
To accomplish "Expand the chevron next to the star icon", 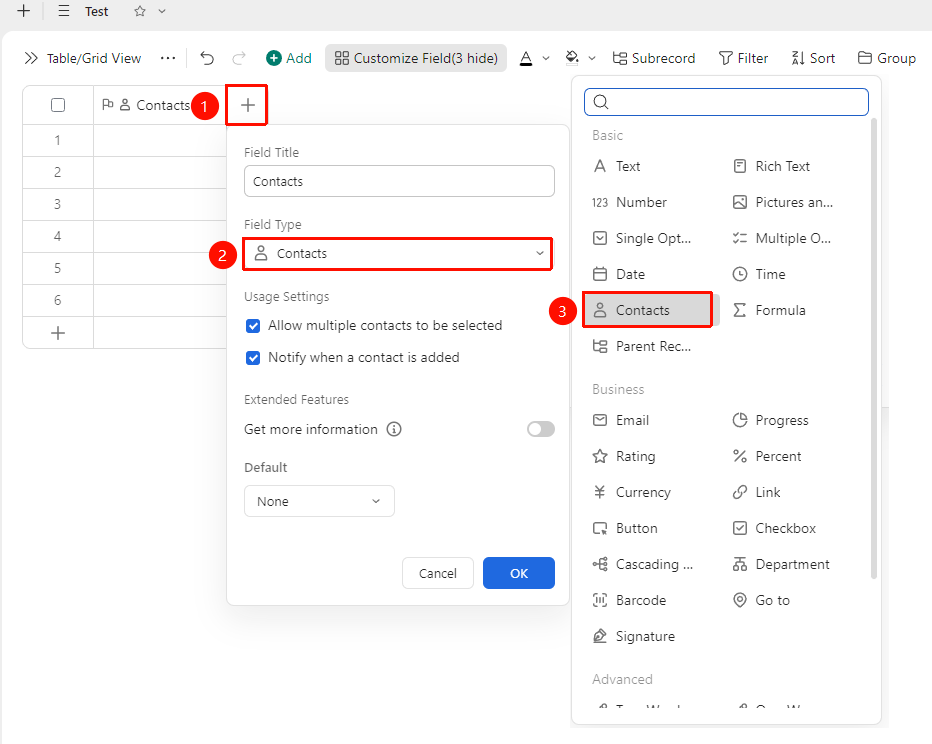I will click(162, 11).
